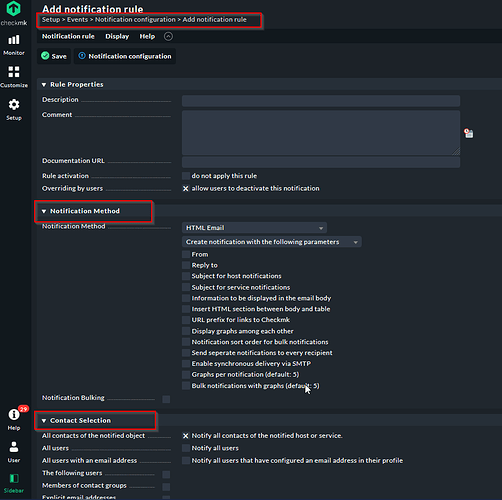
Task: Check the 'Reply to' parameter box
Action: tap(186, 265)
